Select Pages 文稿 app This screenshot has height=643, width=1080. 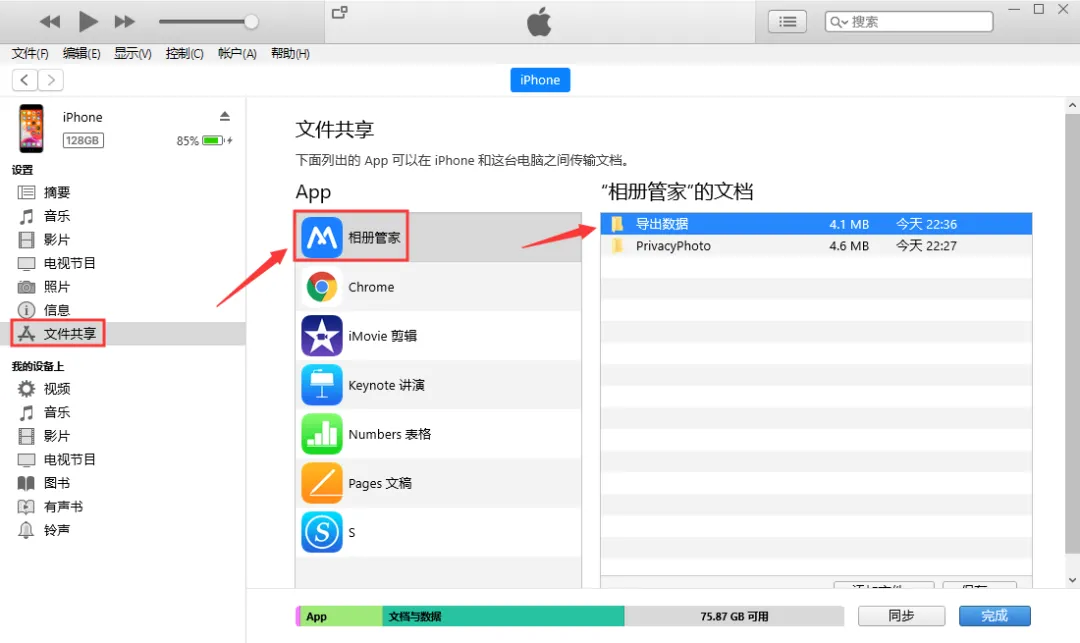(379, 483)
